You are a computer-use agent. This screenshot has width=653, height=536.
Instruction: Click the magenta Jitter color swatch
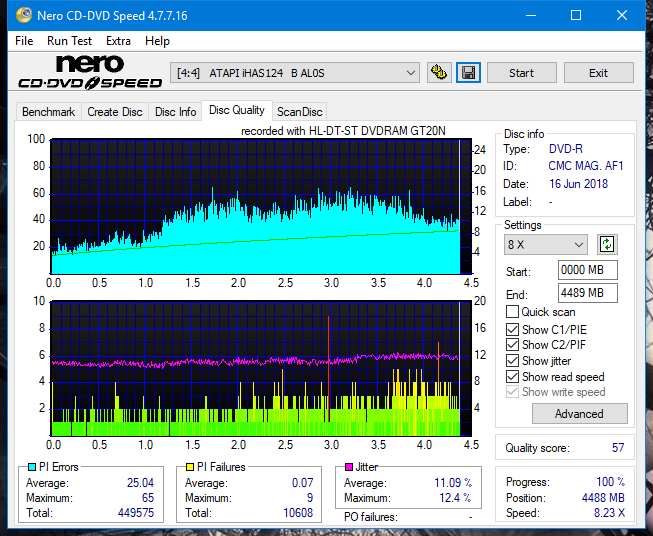click(x=349, y=467)
